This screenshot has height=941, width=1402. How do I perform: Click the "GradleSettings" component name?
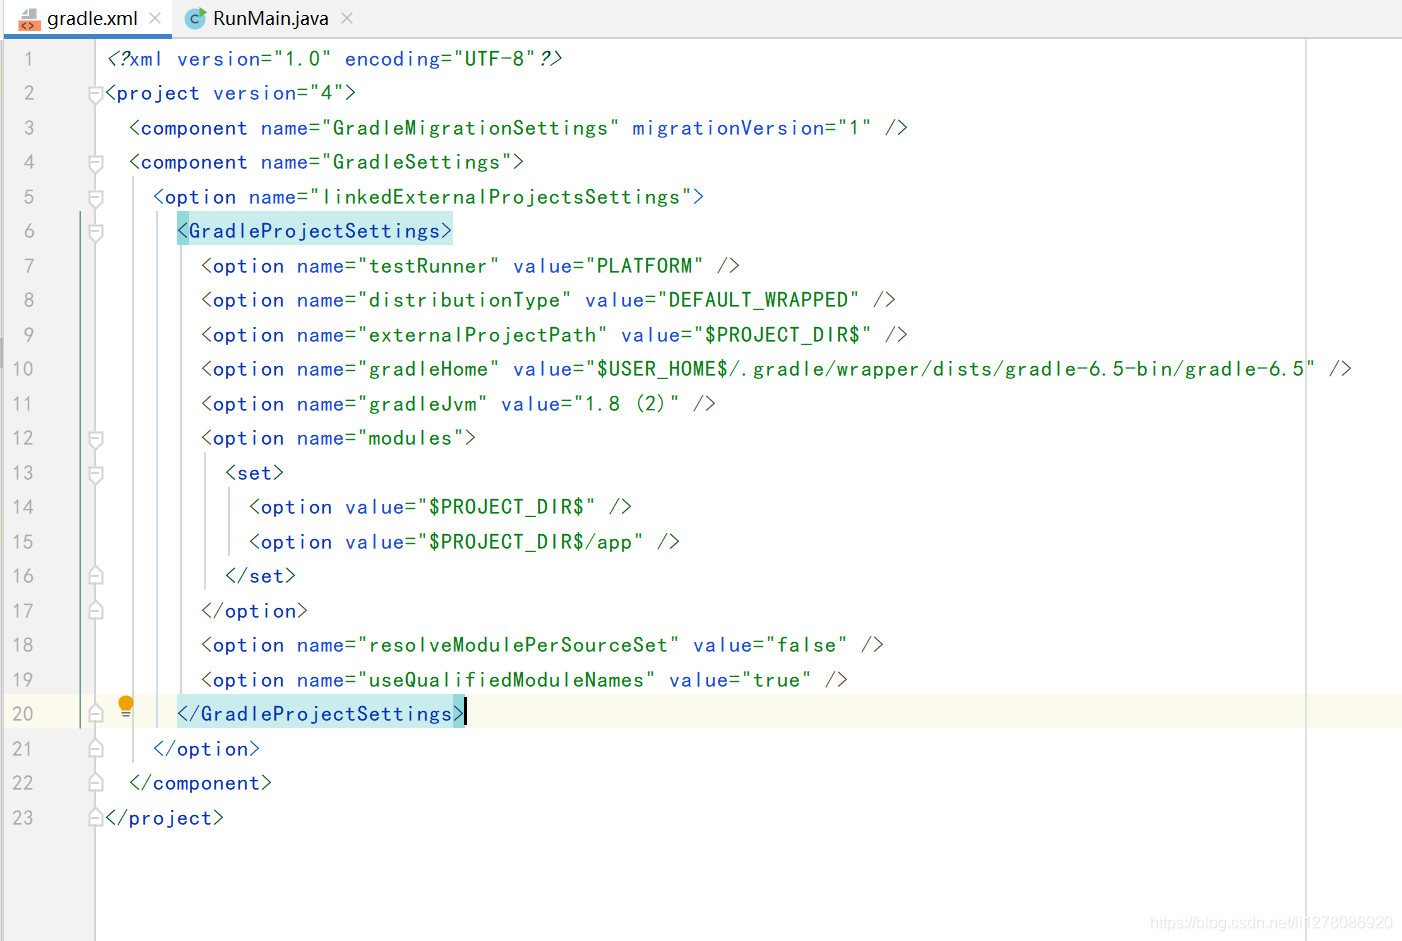[416, 163]
